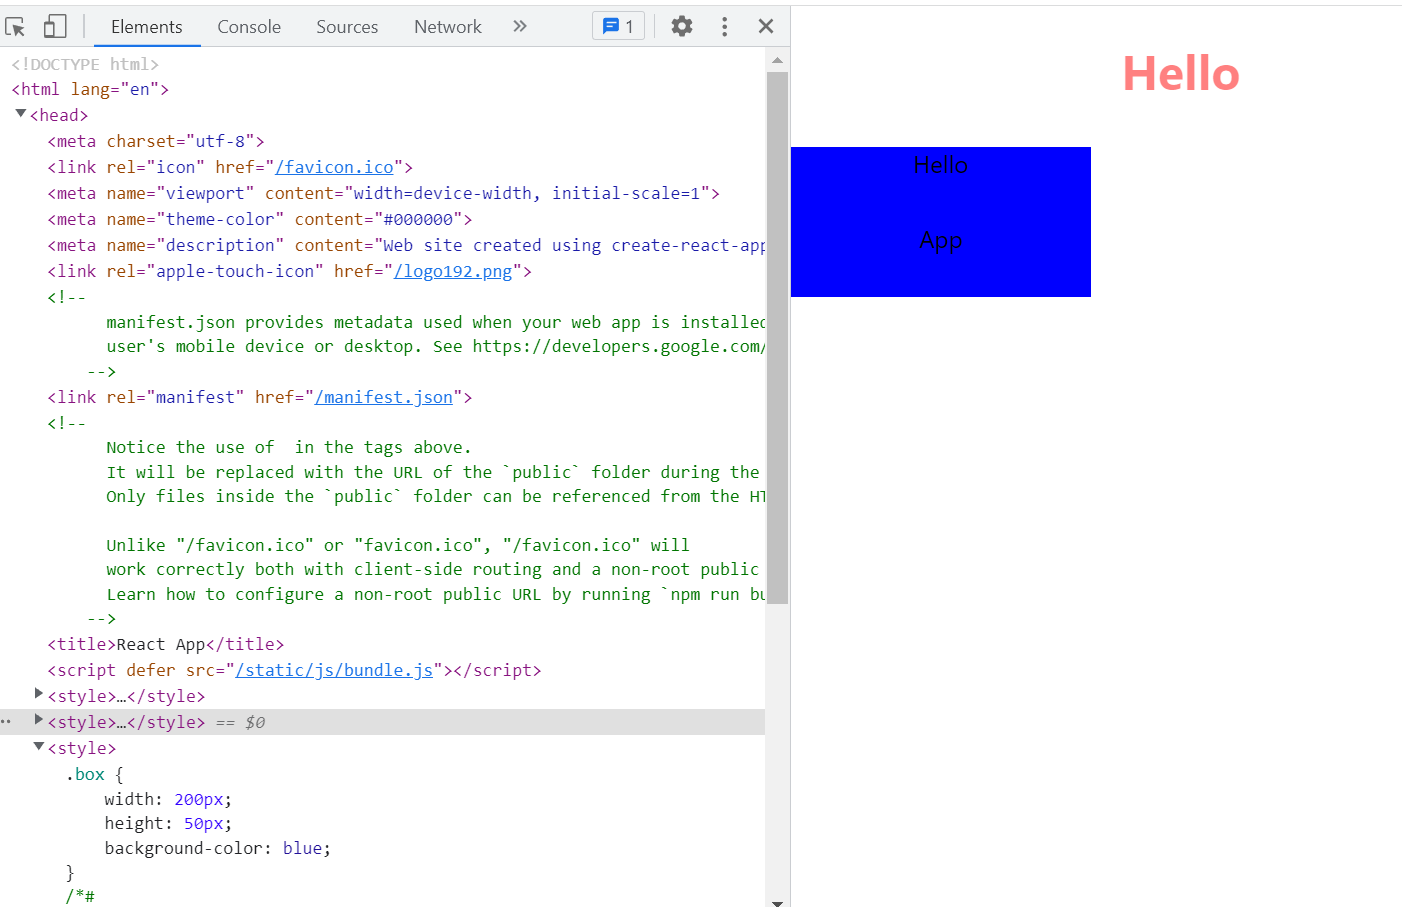
Task: Open the Network tab
Action: (x=448, y=27)
